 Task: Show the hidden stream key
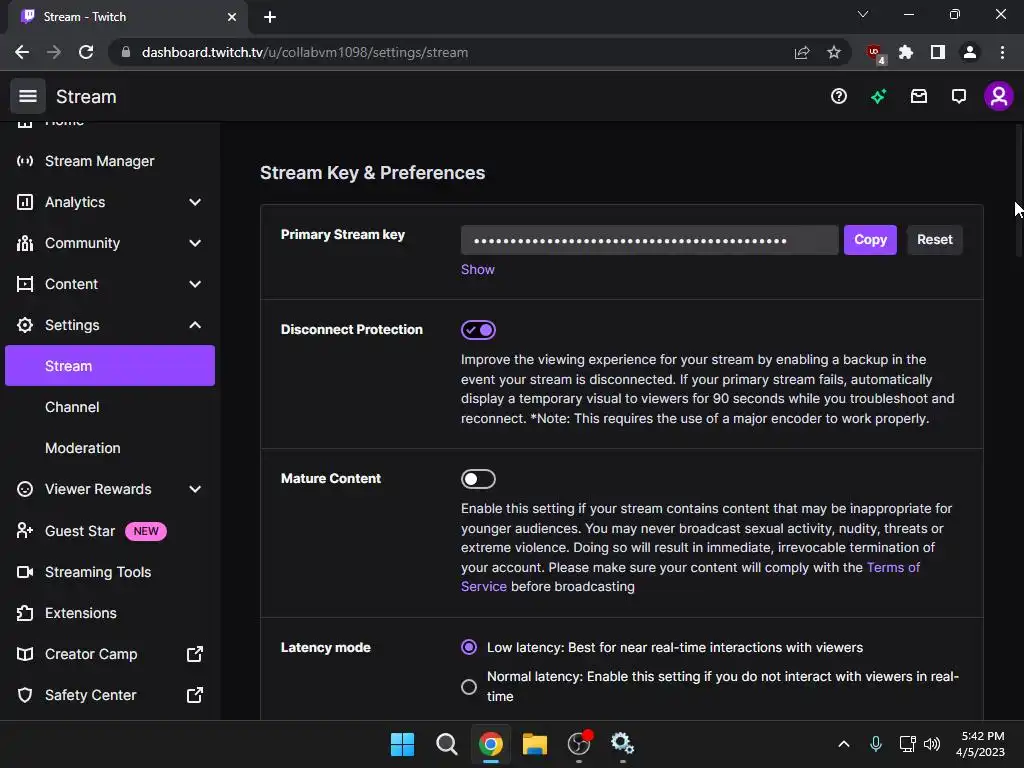(x=477, y=270)
